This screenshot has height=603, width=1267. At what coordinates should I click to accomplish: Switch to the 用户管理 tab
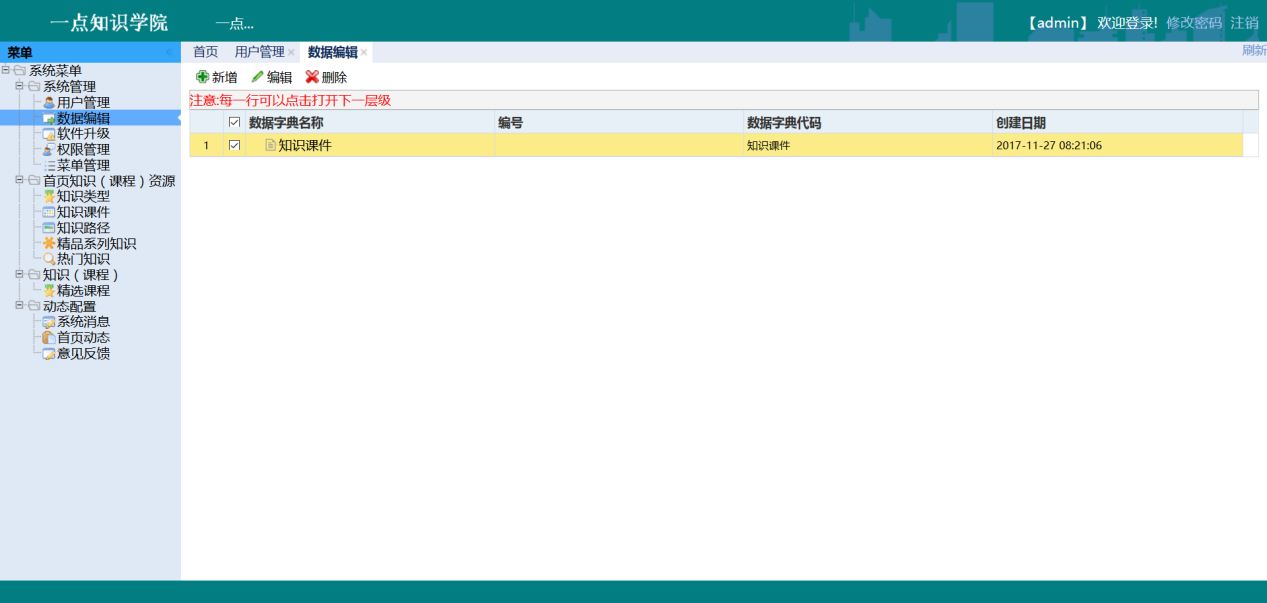259,52
